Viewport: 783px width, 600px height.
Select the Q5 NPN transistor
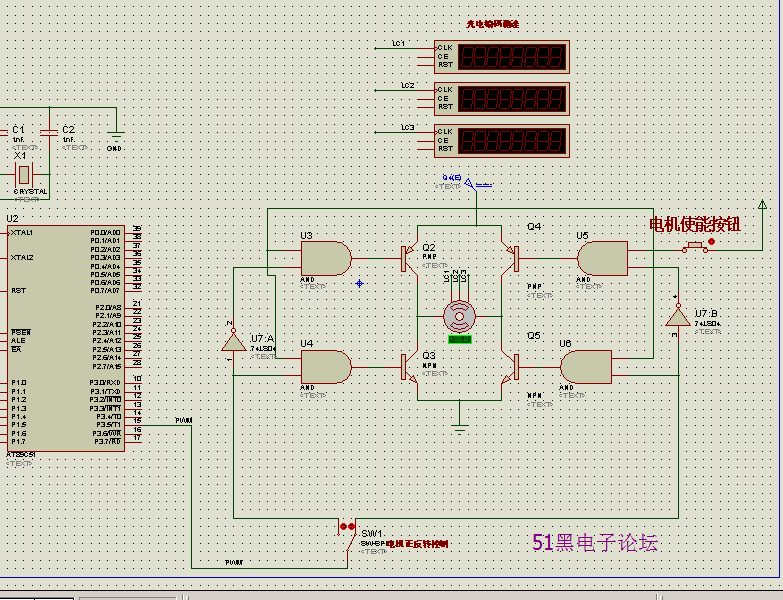(x=510, y=367)
